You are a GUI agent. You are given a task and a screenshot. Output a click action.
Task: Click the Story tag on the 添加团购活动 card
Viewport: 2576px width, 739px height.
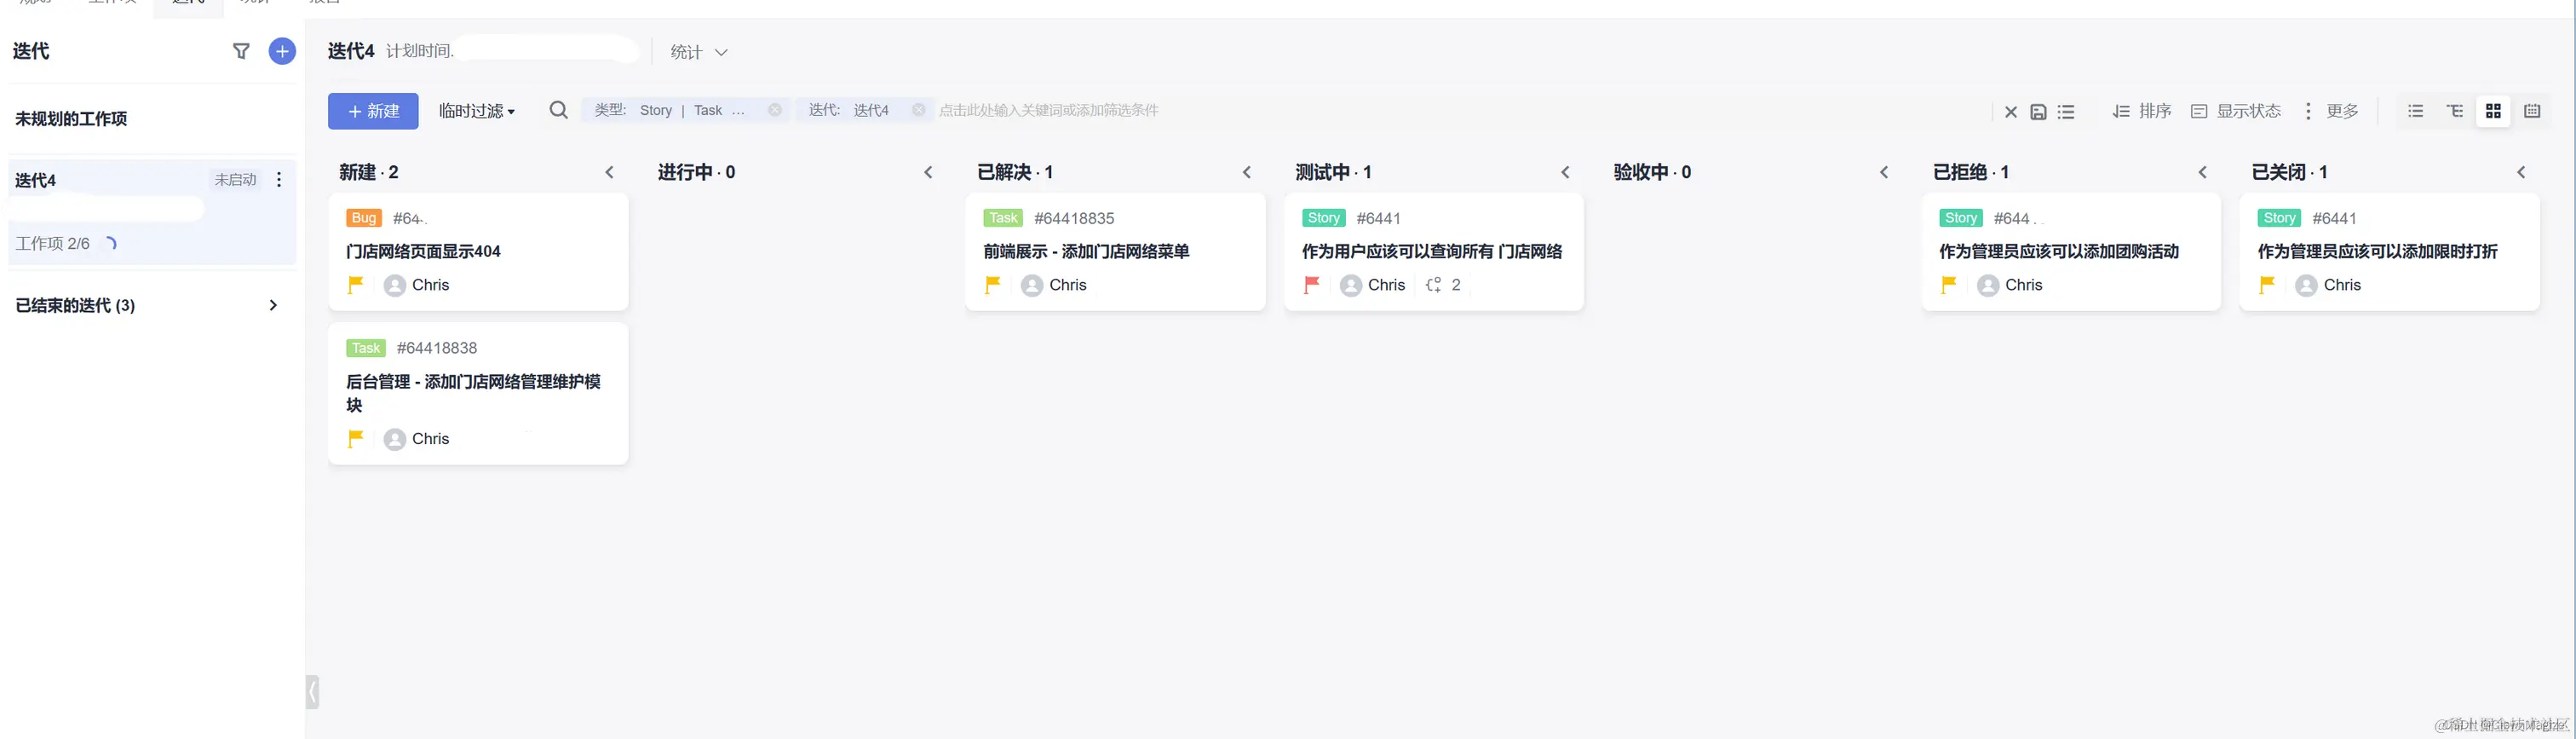click(1961, 218)
